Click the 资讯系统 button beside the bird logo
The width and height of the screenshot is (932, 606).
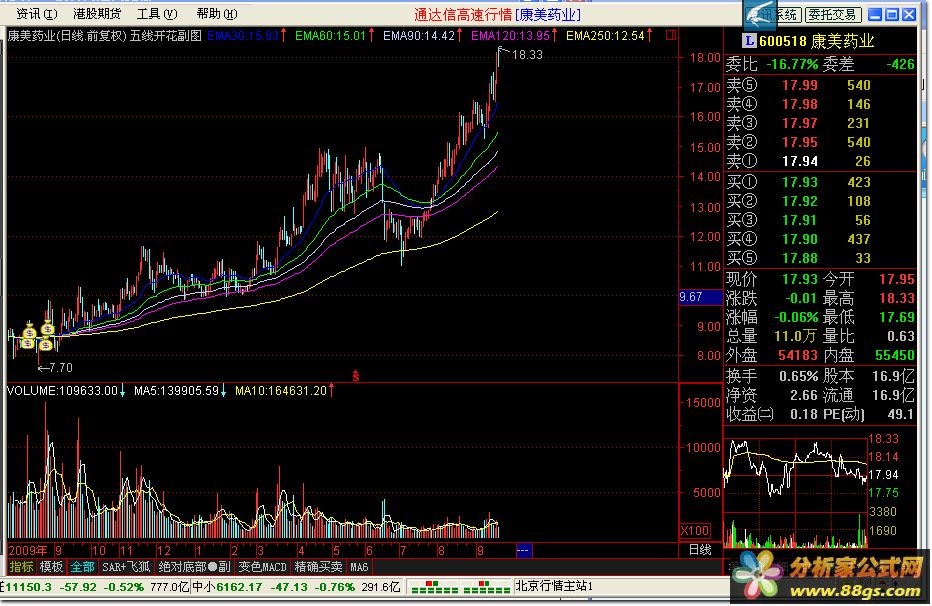pos(788,14)
